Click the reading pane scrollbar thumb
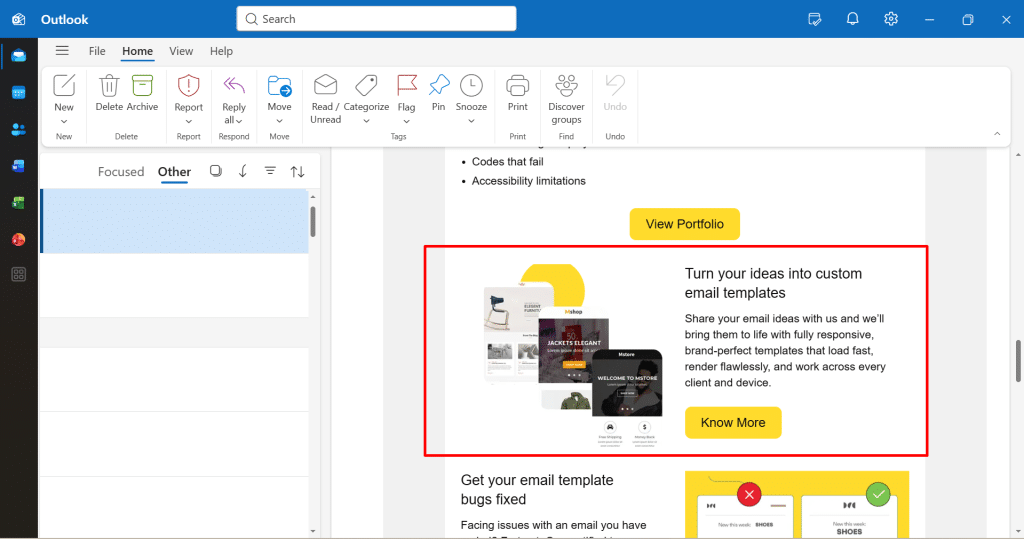The width and height of the screenshot is (1024, 539). pos(1018,361)
